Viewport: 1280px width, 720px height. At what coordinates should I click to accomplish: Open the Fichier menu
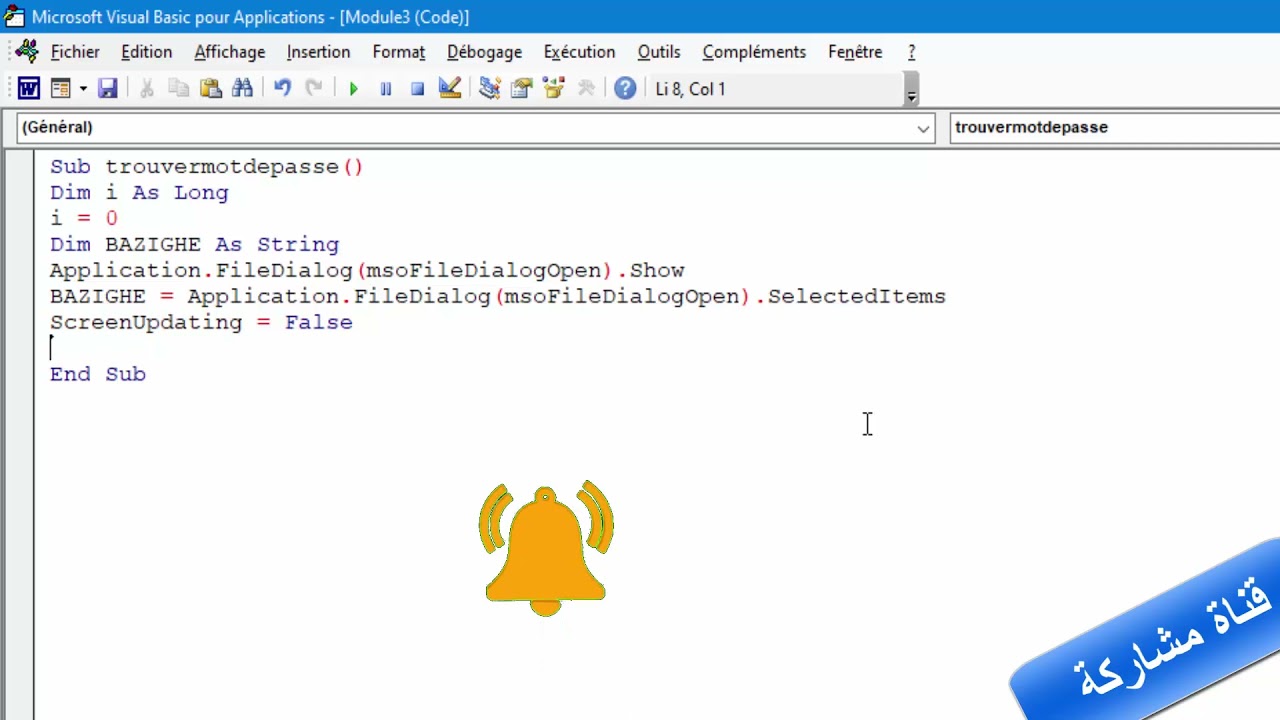(x=75, y=52)
